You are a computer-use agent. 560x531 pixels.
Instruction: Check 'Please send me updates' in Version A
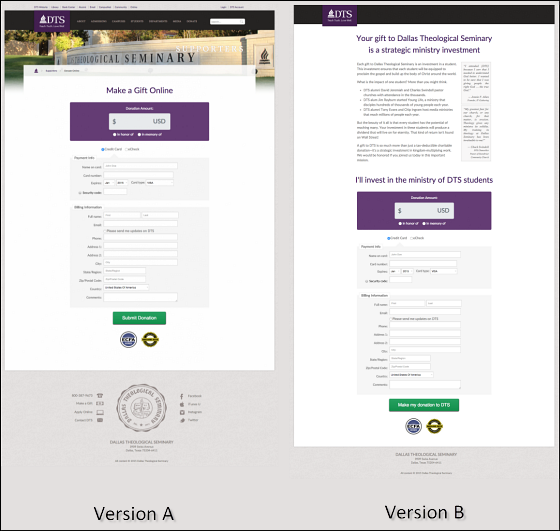(105, 231)
